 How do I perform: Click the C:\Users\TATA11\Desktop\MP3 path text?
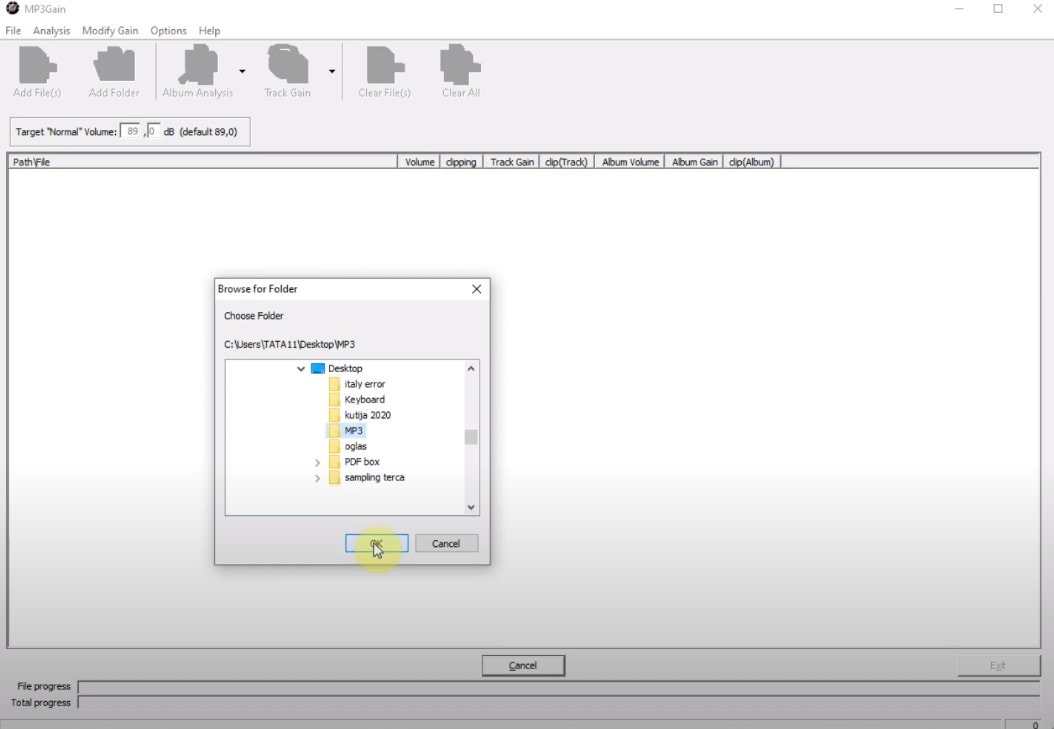click(290, 345)
